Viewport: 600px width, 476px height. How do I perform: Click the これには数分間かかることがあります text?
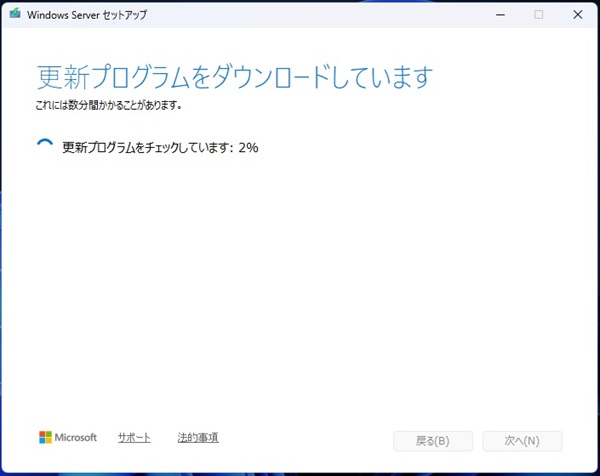(108, 104)
